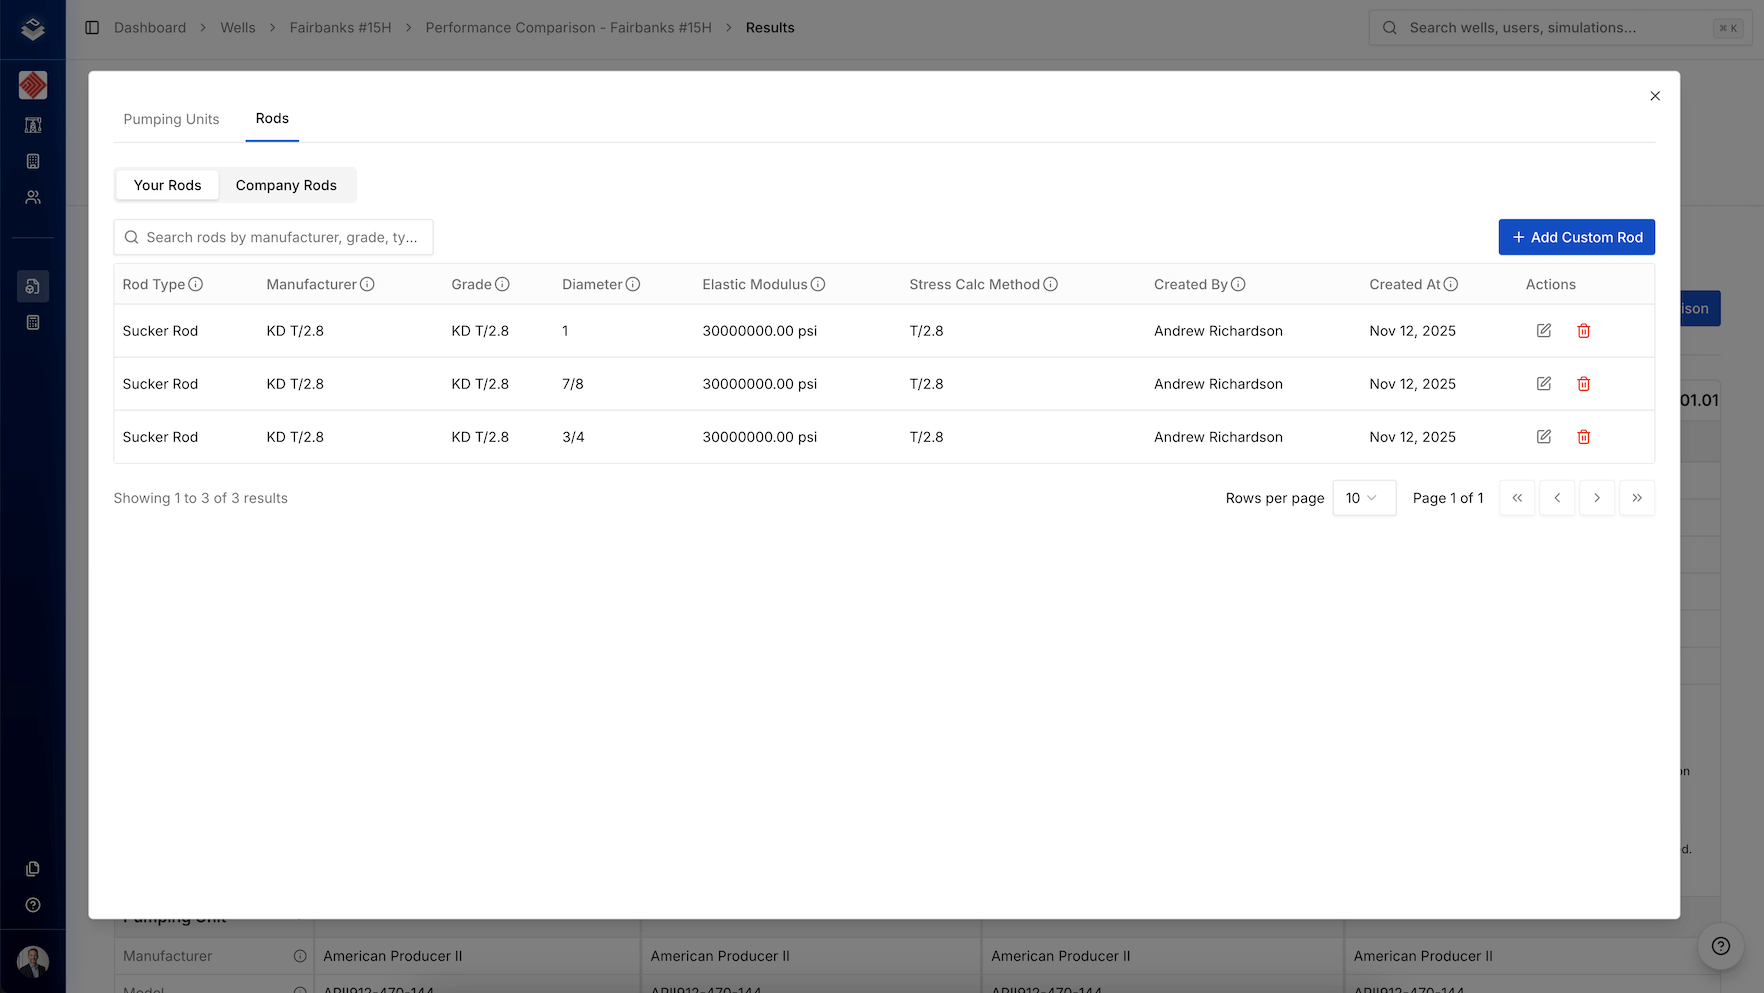Open the Dashboard breadcrumb link

point(150,27)
